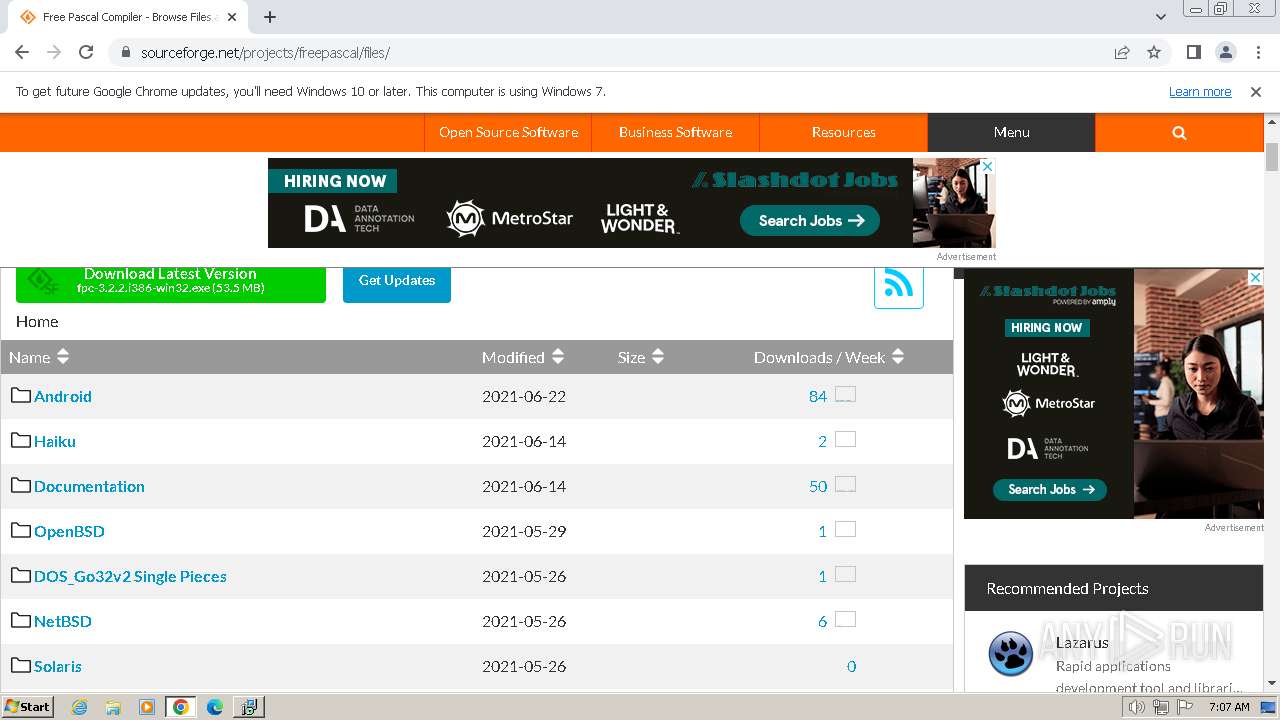Image resolution: width=1280 pixels, height=720 pixels.
Task: Click the browser back arrow
Action: (22, 52)
